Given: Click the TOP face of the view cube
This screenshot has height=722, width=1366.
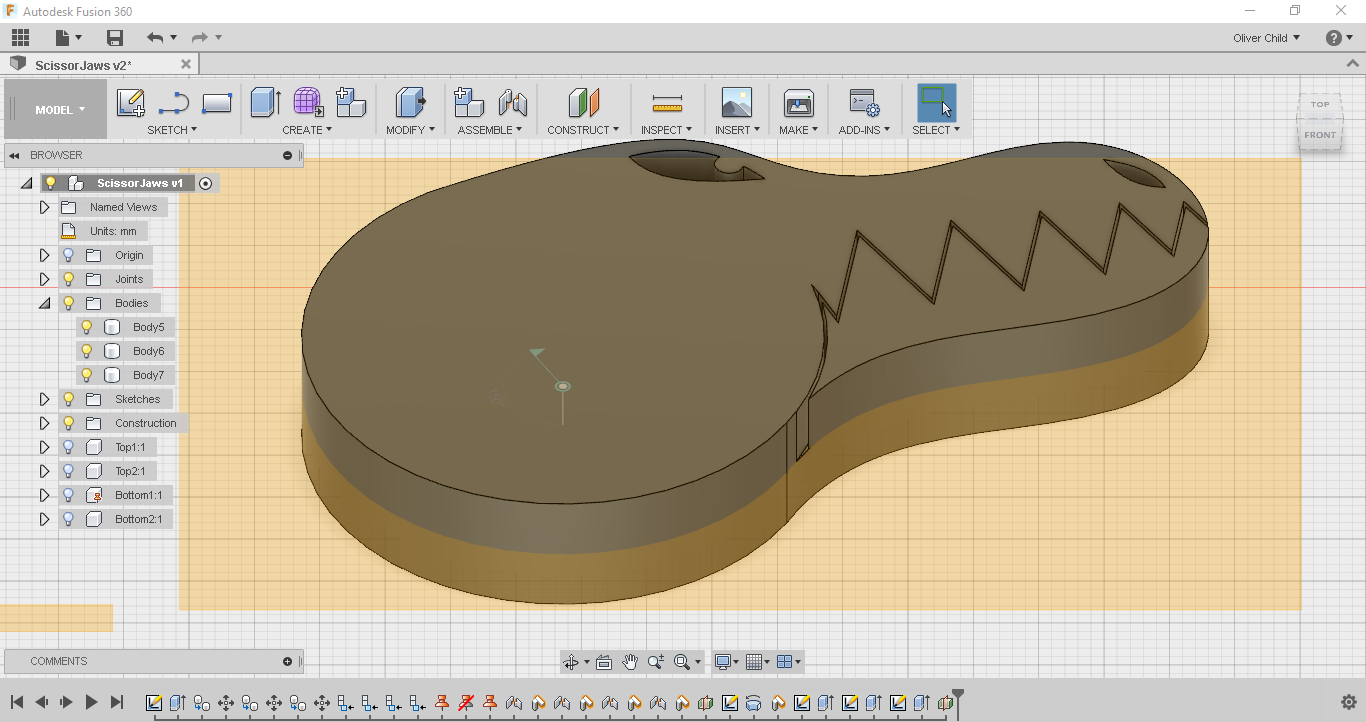Looking at the screenshot, I should tap(1320, 105).
